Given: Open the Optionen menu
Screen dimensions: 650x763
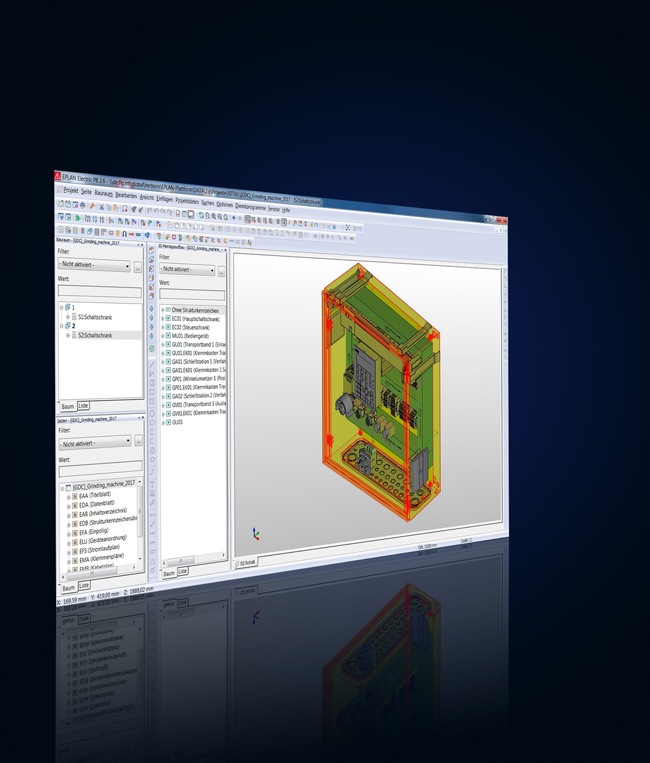Looking at the screenshot, I should point(224,204).
